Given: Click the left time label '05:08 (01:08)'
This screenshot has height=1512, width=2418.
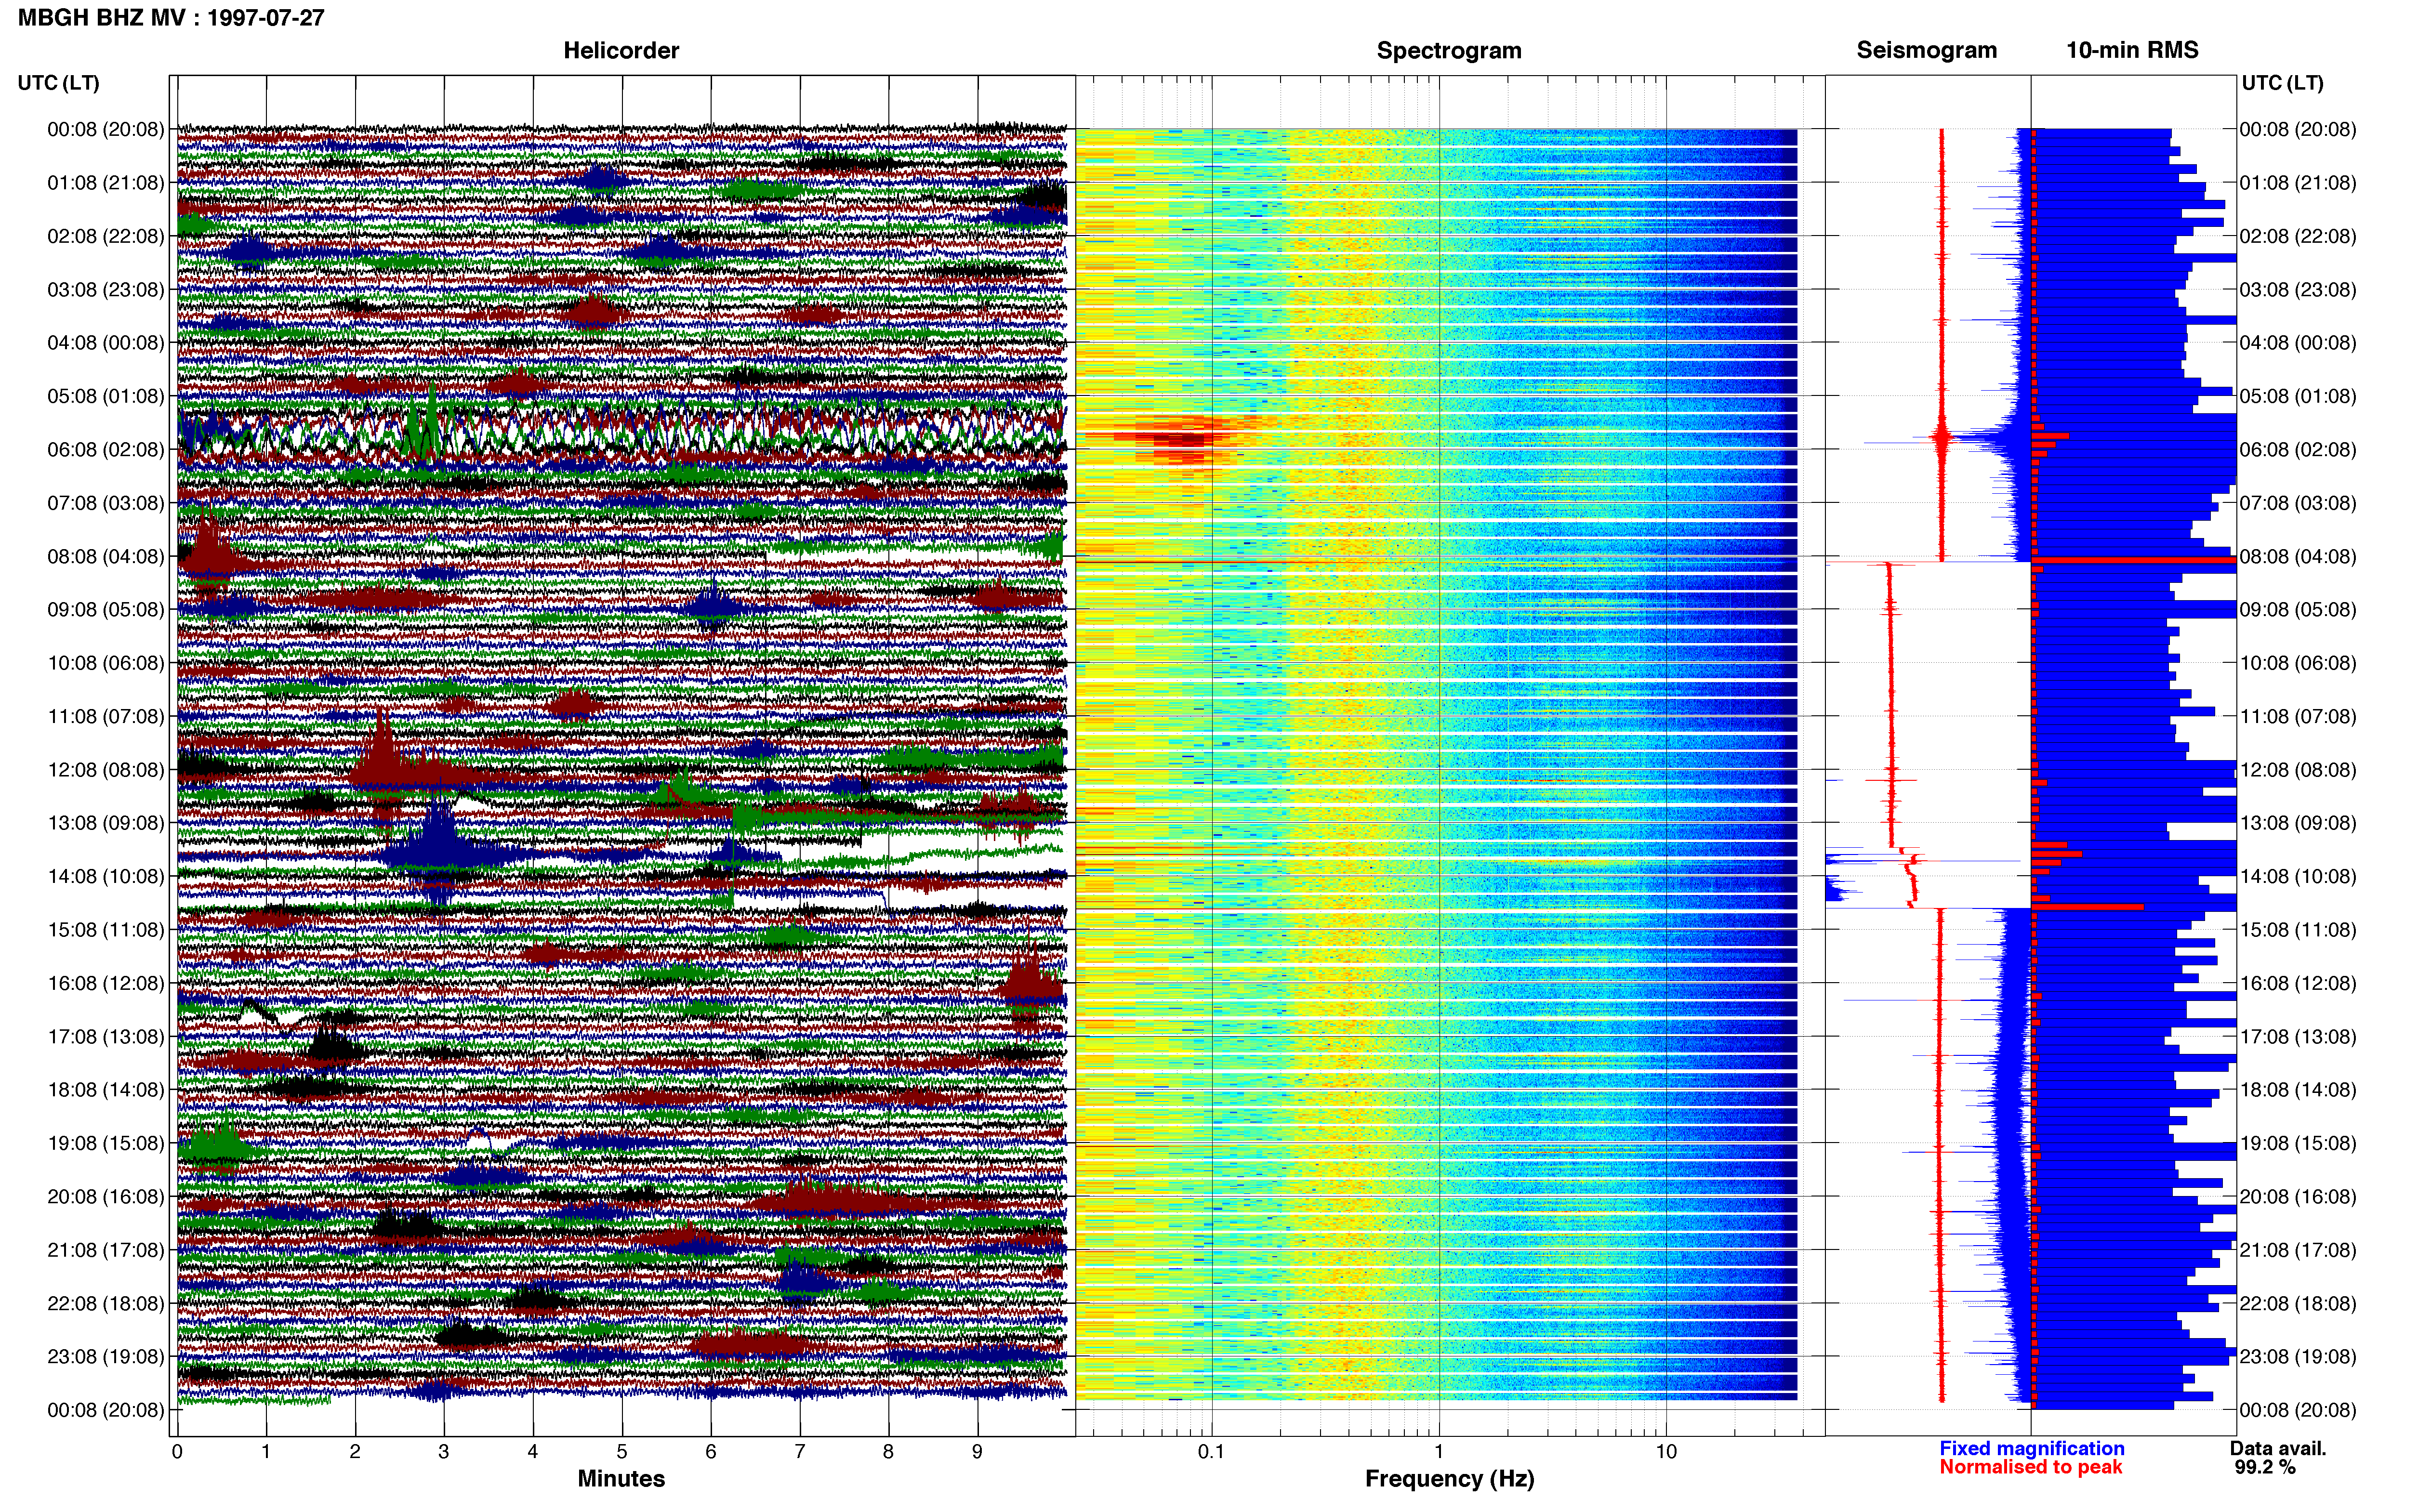Looking at the screenshot, I should coord(105,396).
